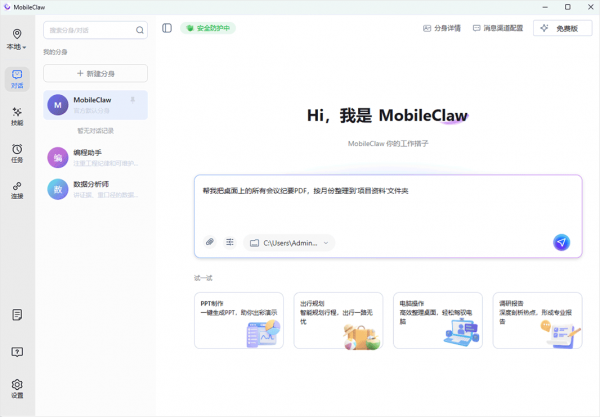Open the sliders options icon

pos(230,242)
